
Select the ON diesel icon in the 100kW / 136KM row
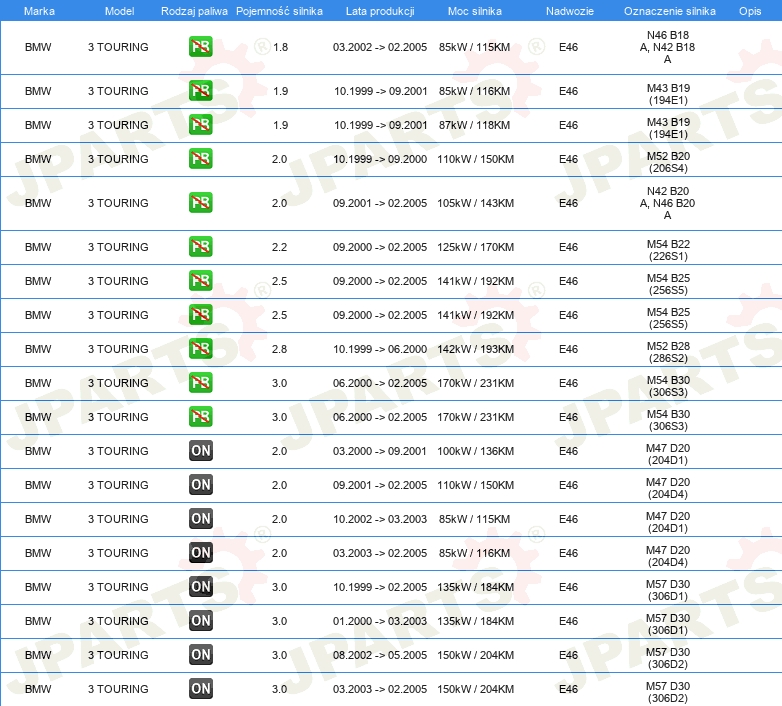[200, 451]
